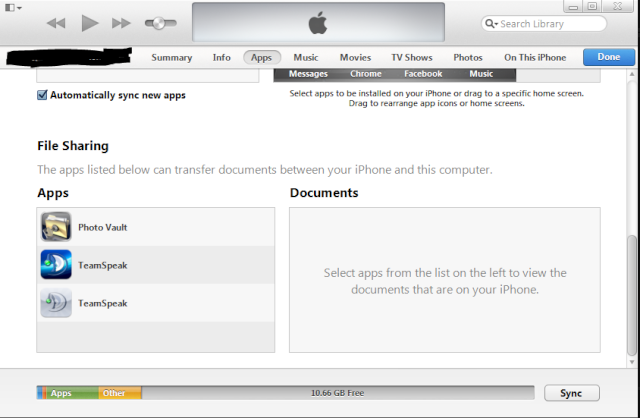Minimize the iTunes window
Screen dimensions: 640x418
(573, 6)
